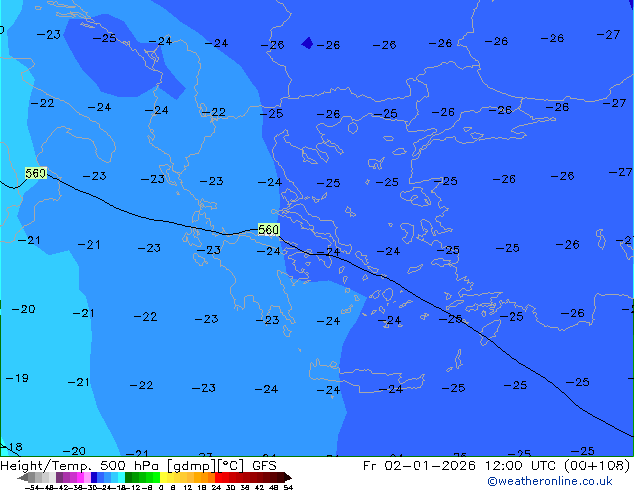Screen dimensions: 634x490
Task: Pick the bright red swatch in the color scale
Action: 218,477
